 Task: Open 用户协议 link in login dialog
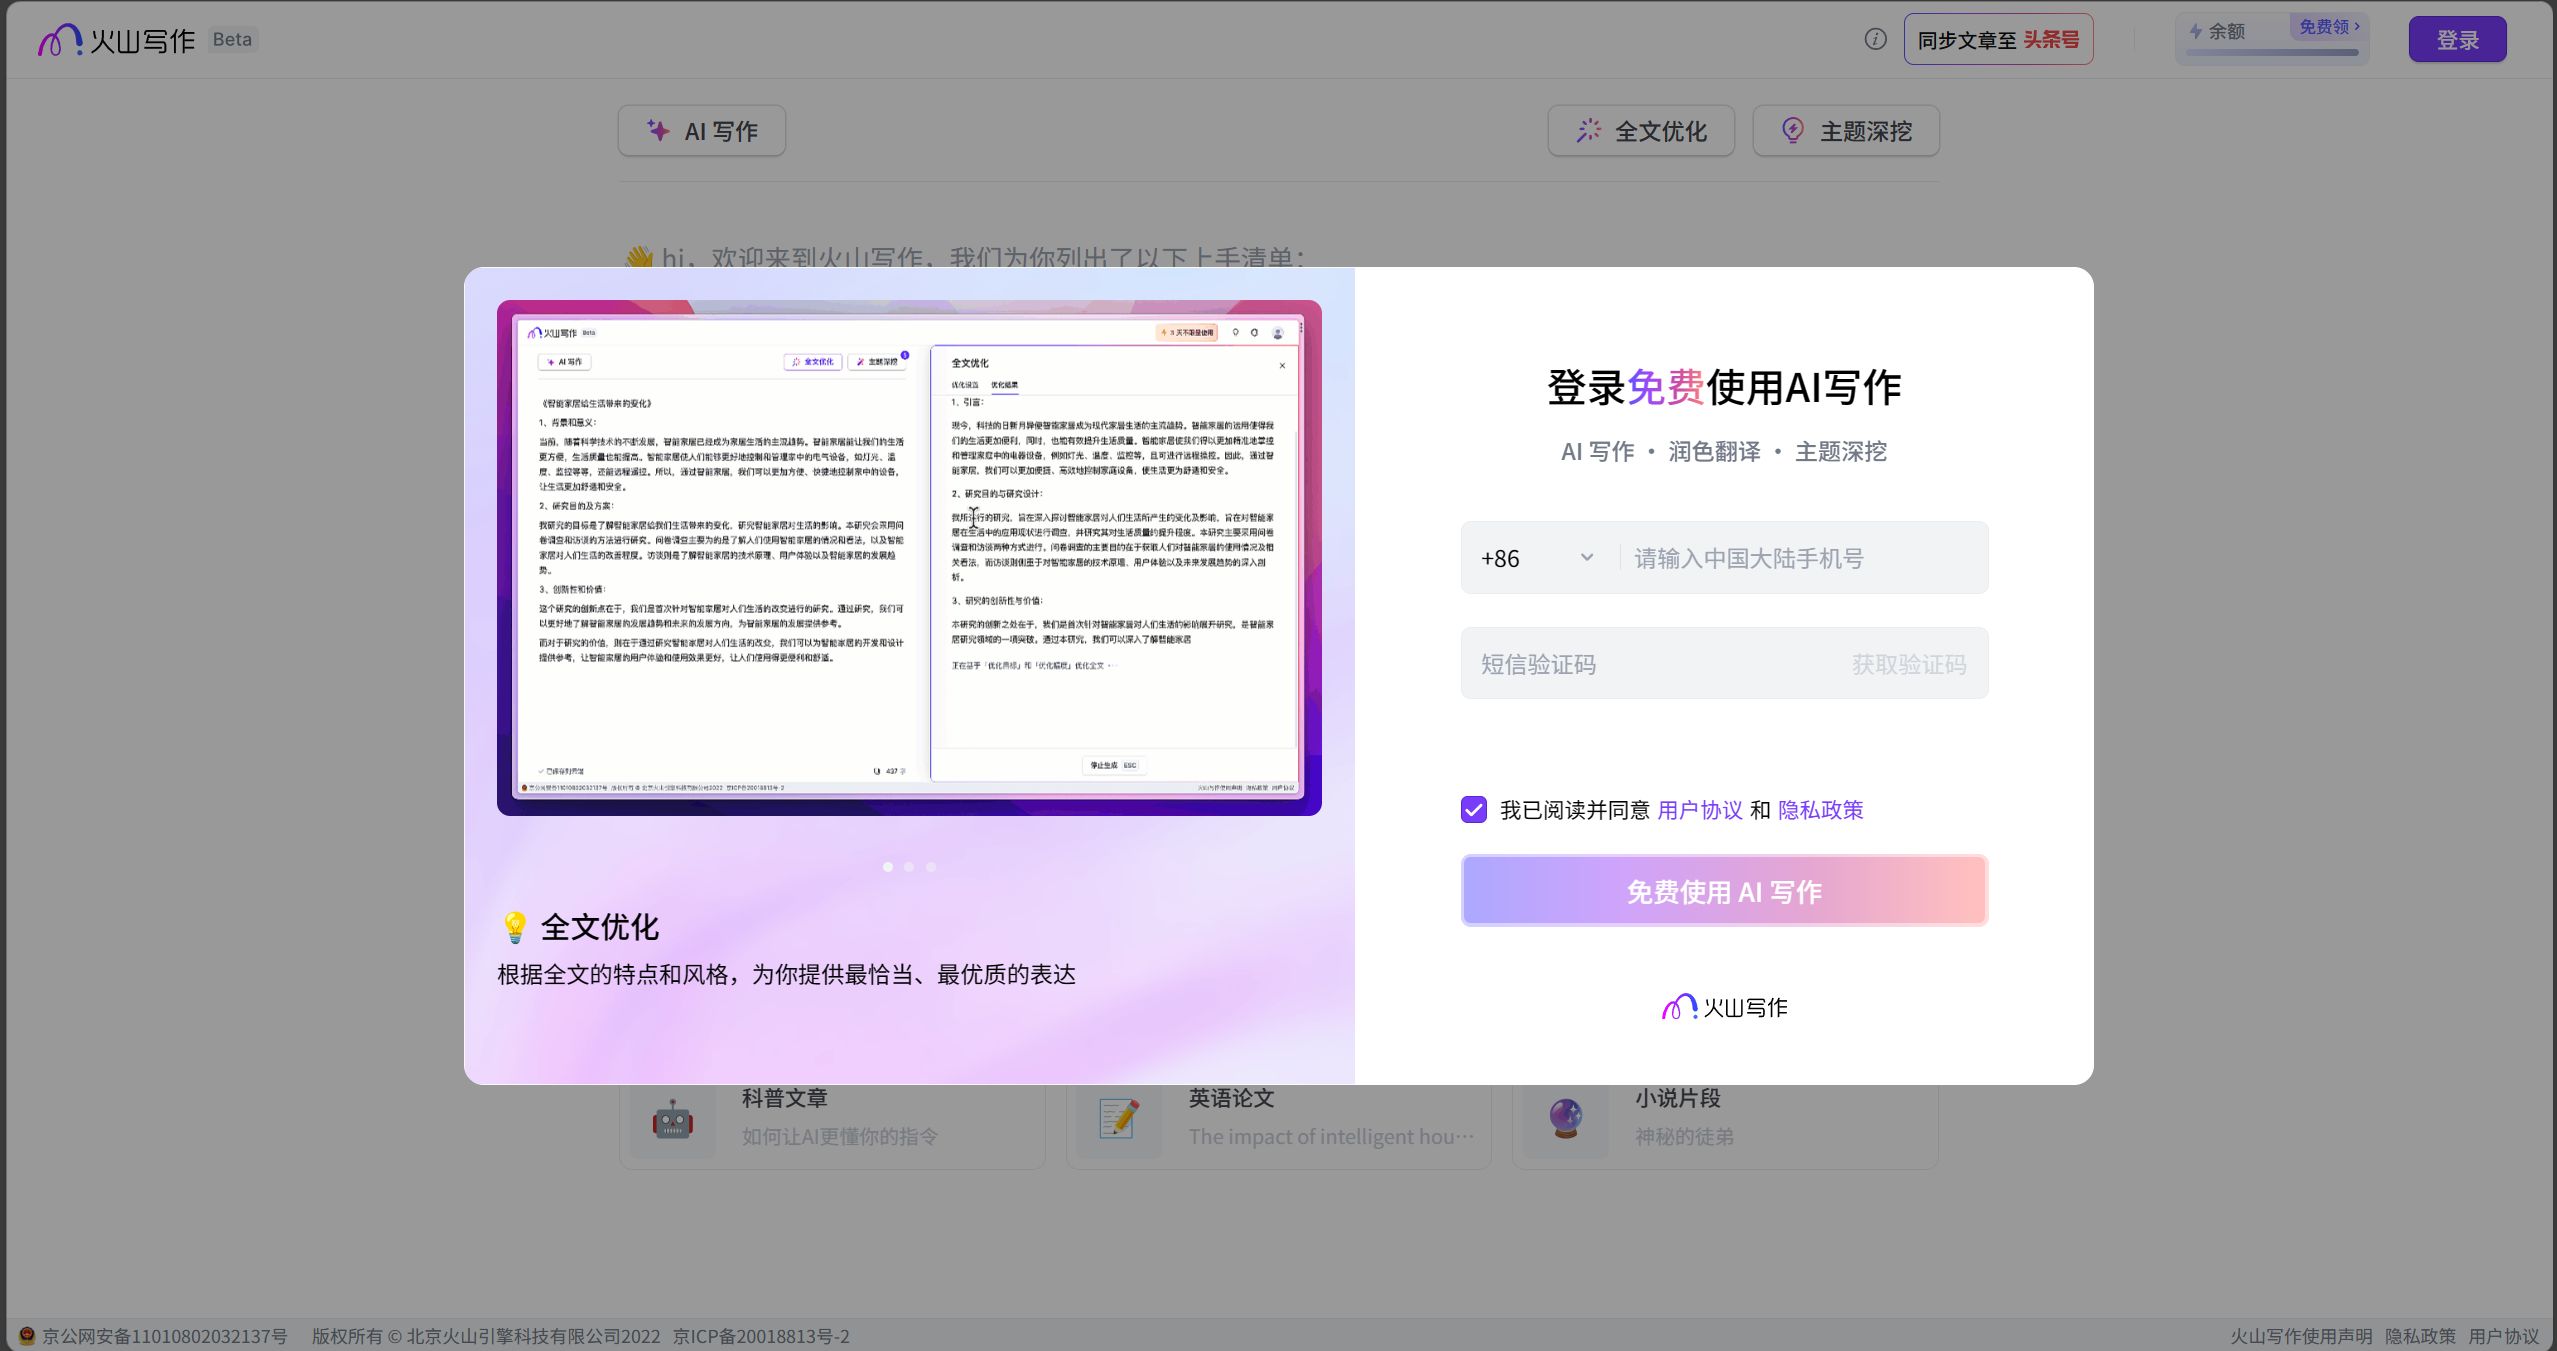pos(1700,810)
